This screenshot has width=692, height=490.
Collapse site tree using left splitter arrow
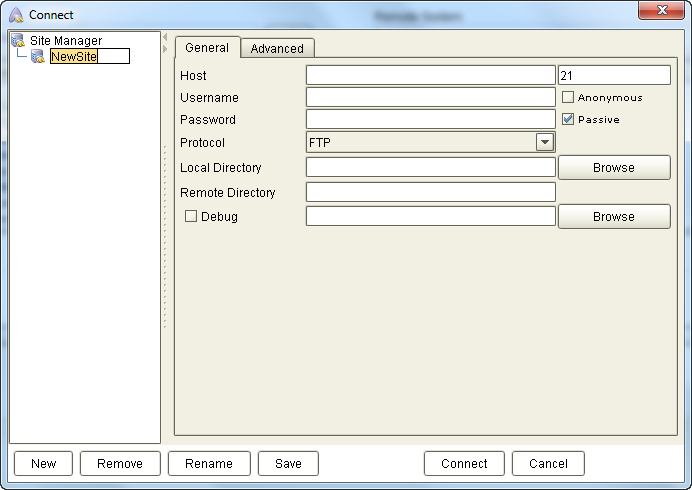(165, 37)
